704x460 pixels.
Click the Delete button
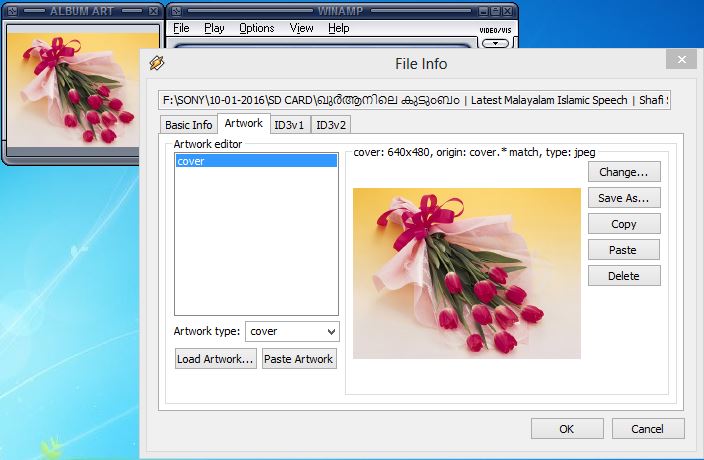[624, 276]
